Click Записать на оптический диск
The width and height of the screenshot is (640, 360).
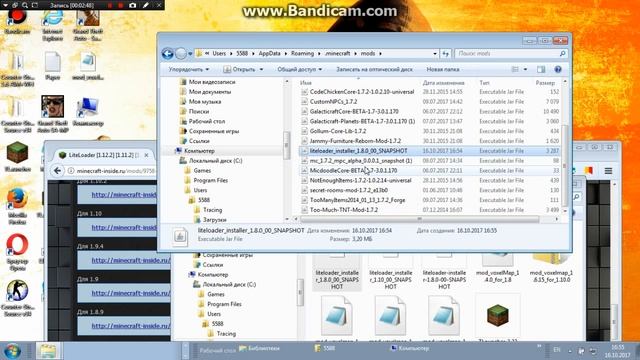click(374, 69)
